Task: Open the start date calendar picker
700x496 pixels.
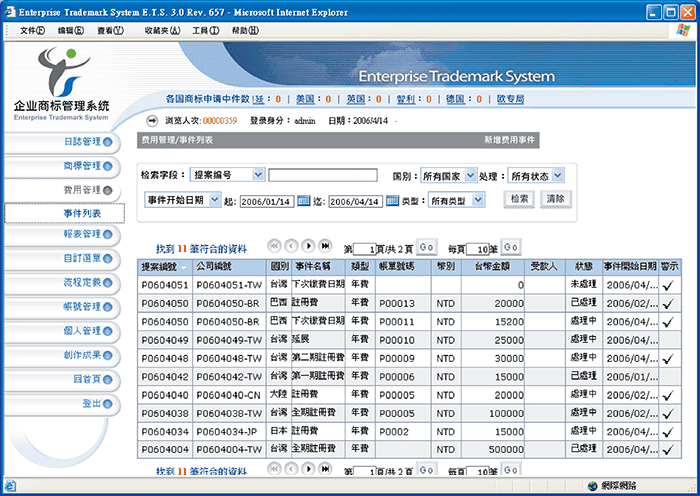Action: pos(304,201)
